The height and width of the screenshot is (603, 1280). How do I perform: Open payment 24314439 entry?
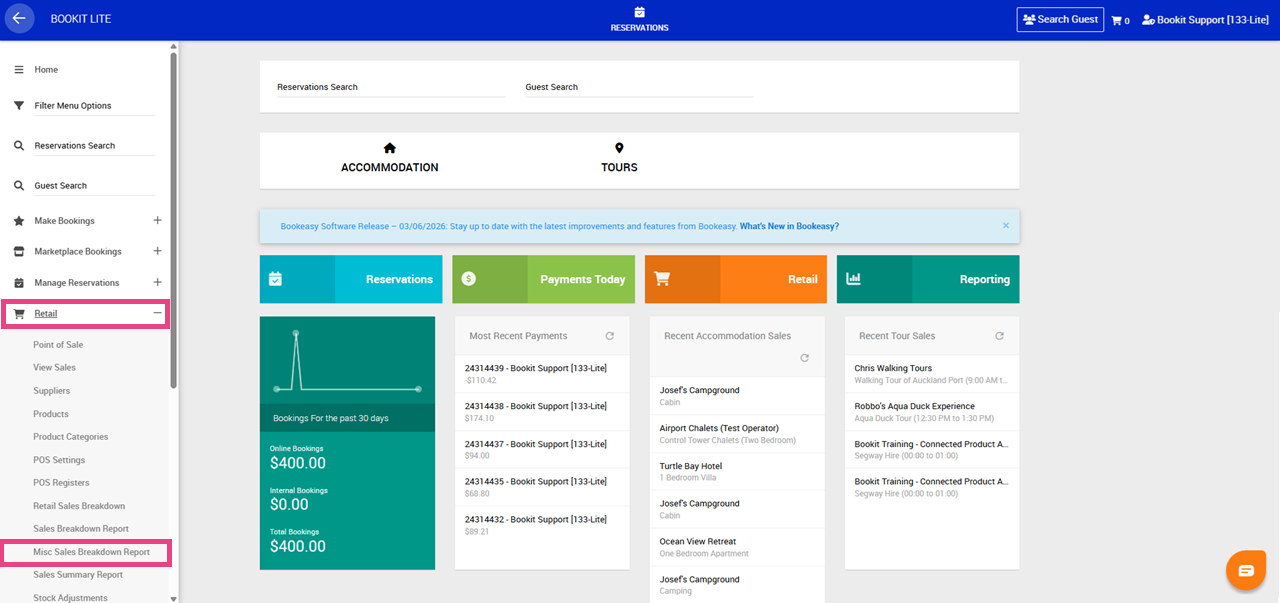[542, 374]
